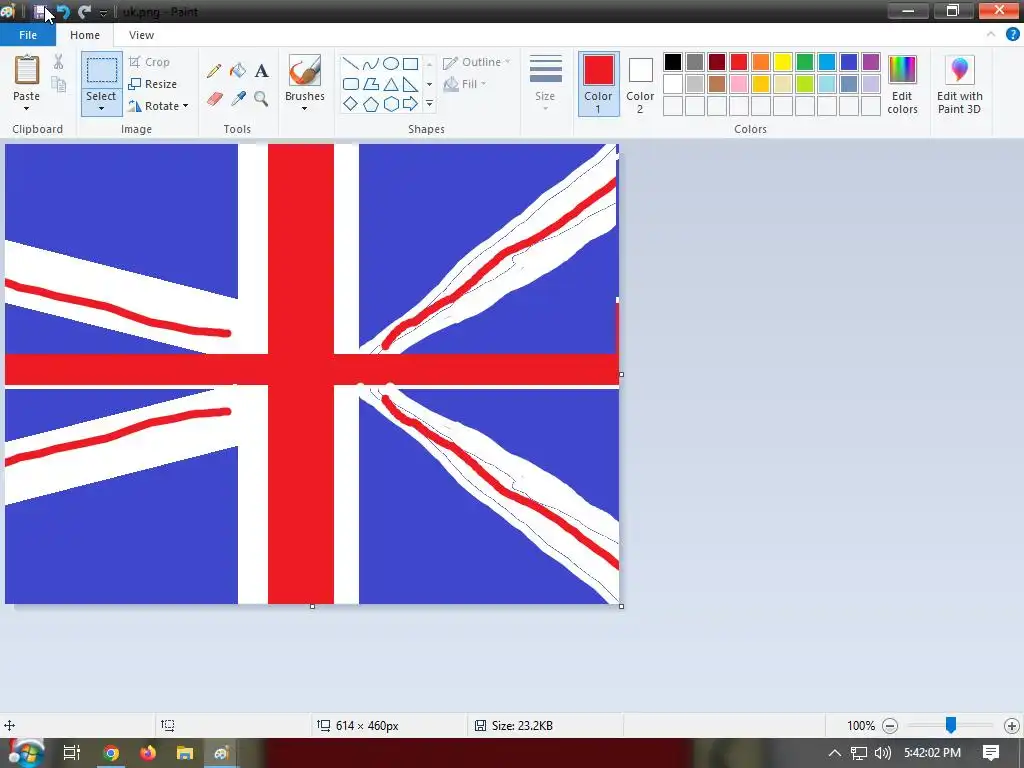
Task: Choose the Curve shape
Action: pyautogui.click(x=370, y=63)
